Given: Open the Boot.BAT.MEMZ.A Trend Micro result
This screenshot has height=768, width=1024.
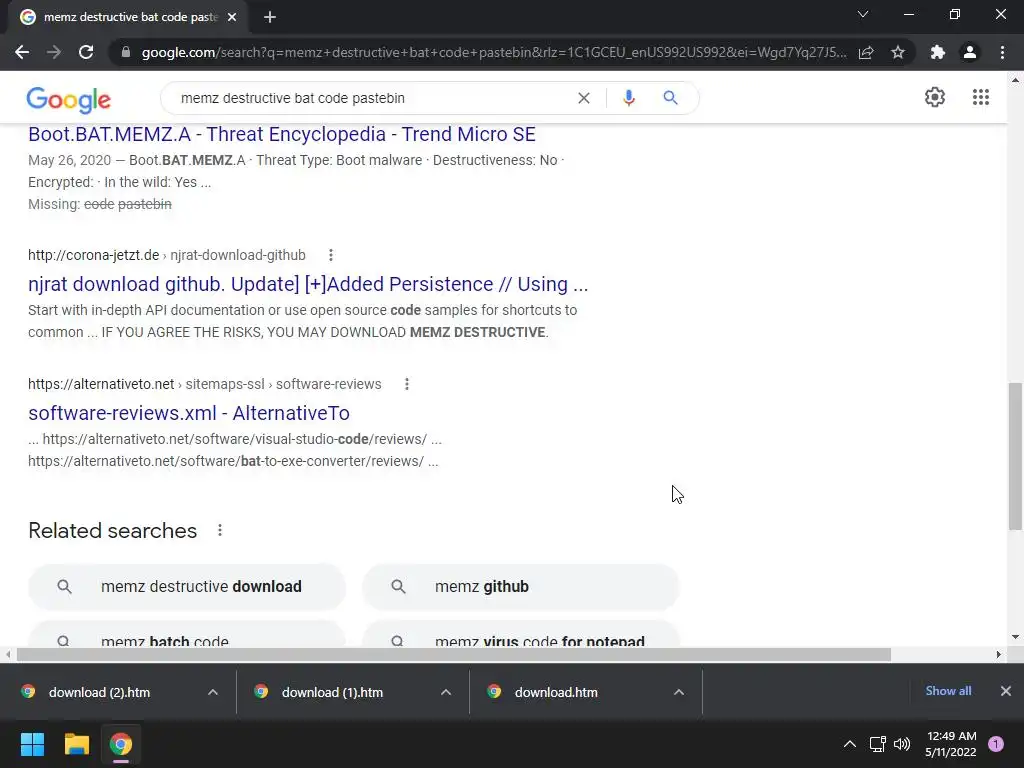Looking at the screenshot, I should pos(281,135).
